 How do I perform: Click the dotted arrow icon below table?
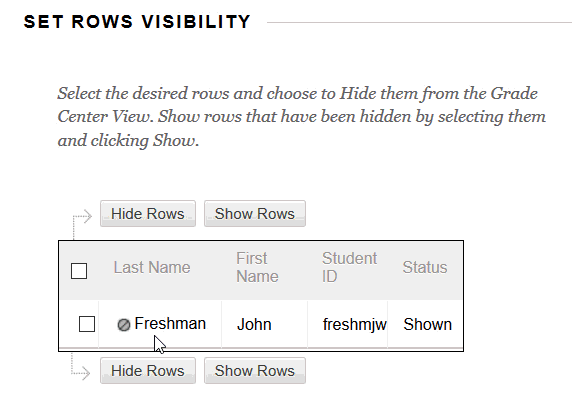tap(81, 366)
